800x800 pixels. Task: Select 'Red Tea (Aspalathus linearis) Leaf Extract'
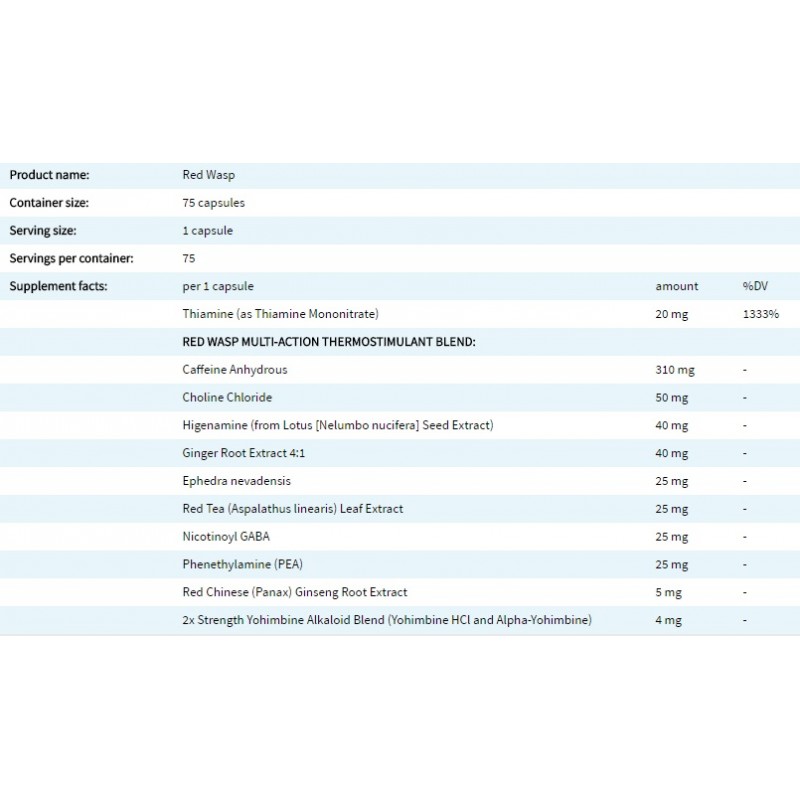(x=292, y=509)
